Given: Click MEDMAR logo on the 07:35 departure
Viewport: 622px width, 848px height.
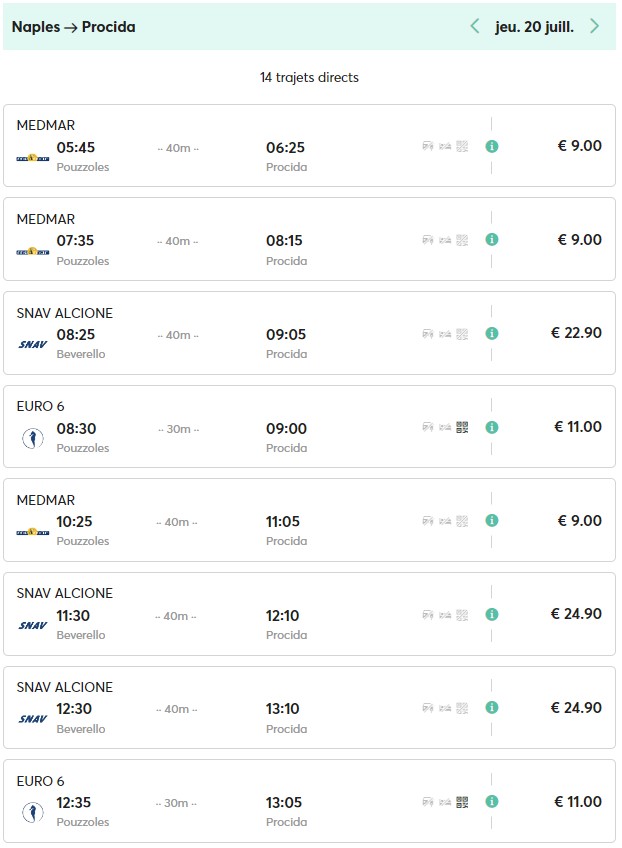Looking at the screenshot, I should pos(33,251).
